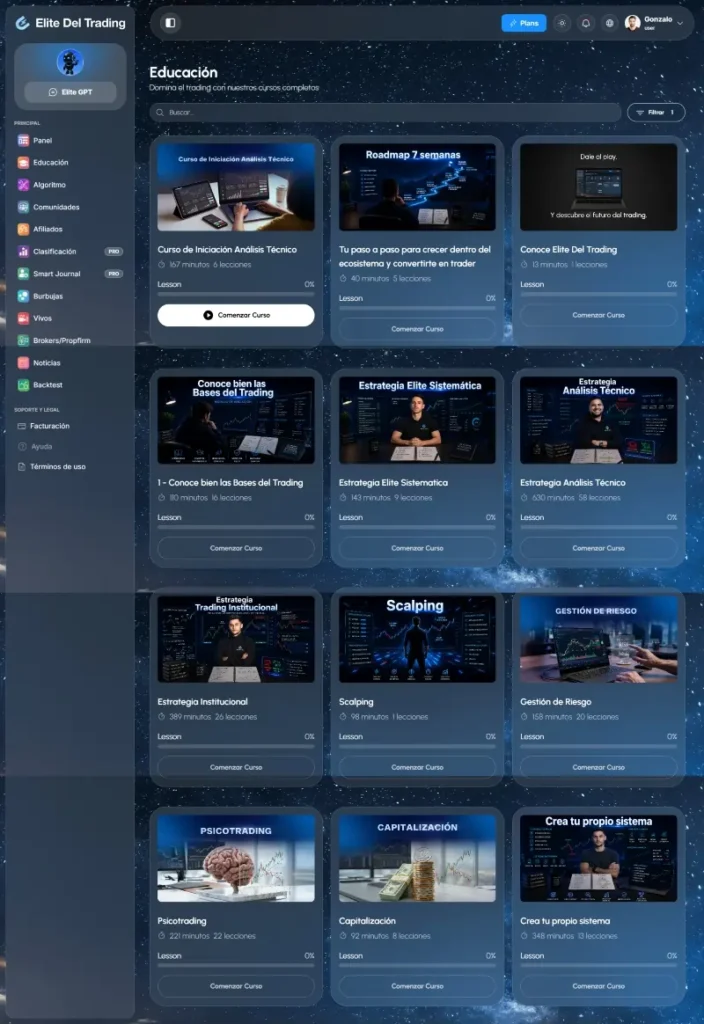
Task: Open notifications bell icon
Action: pos(586,23)
